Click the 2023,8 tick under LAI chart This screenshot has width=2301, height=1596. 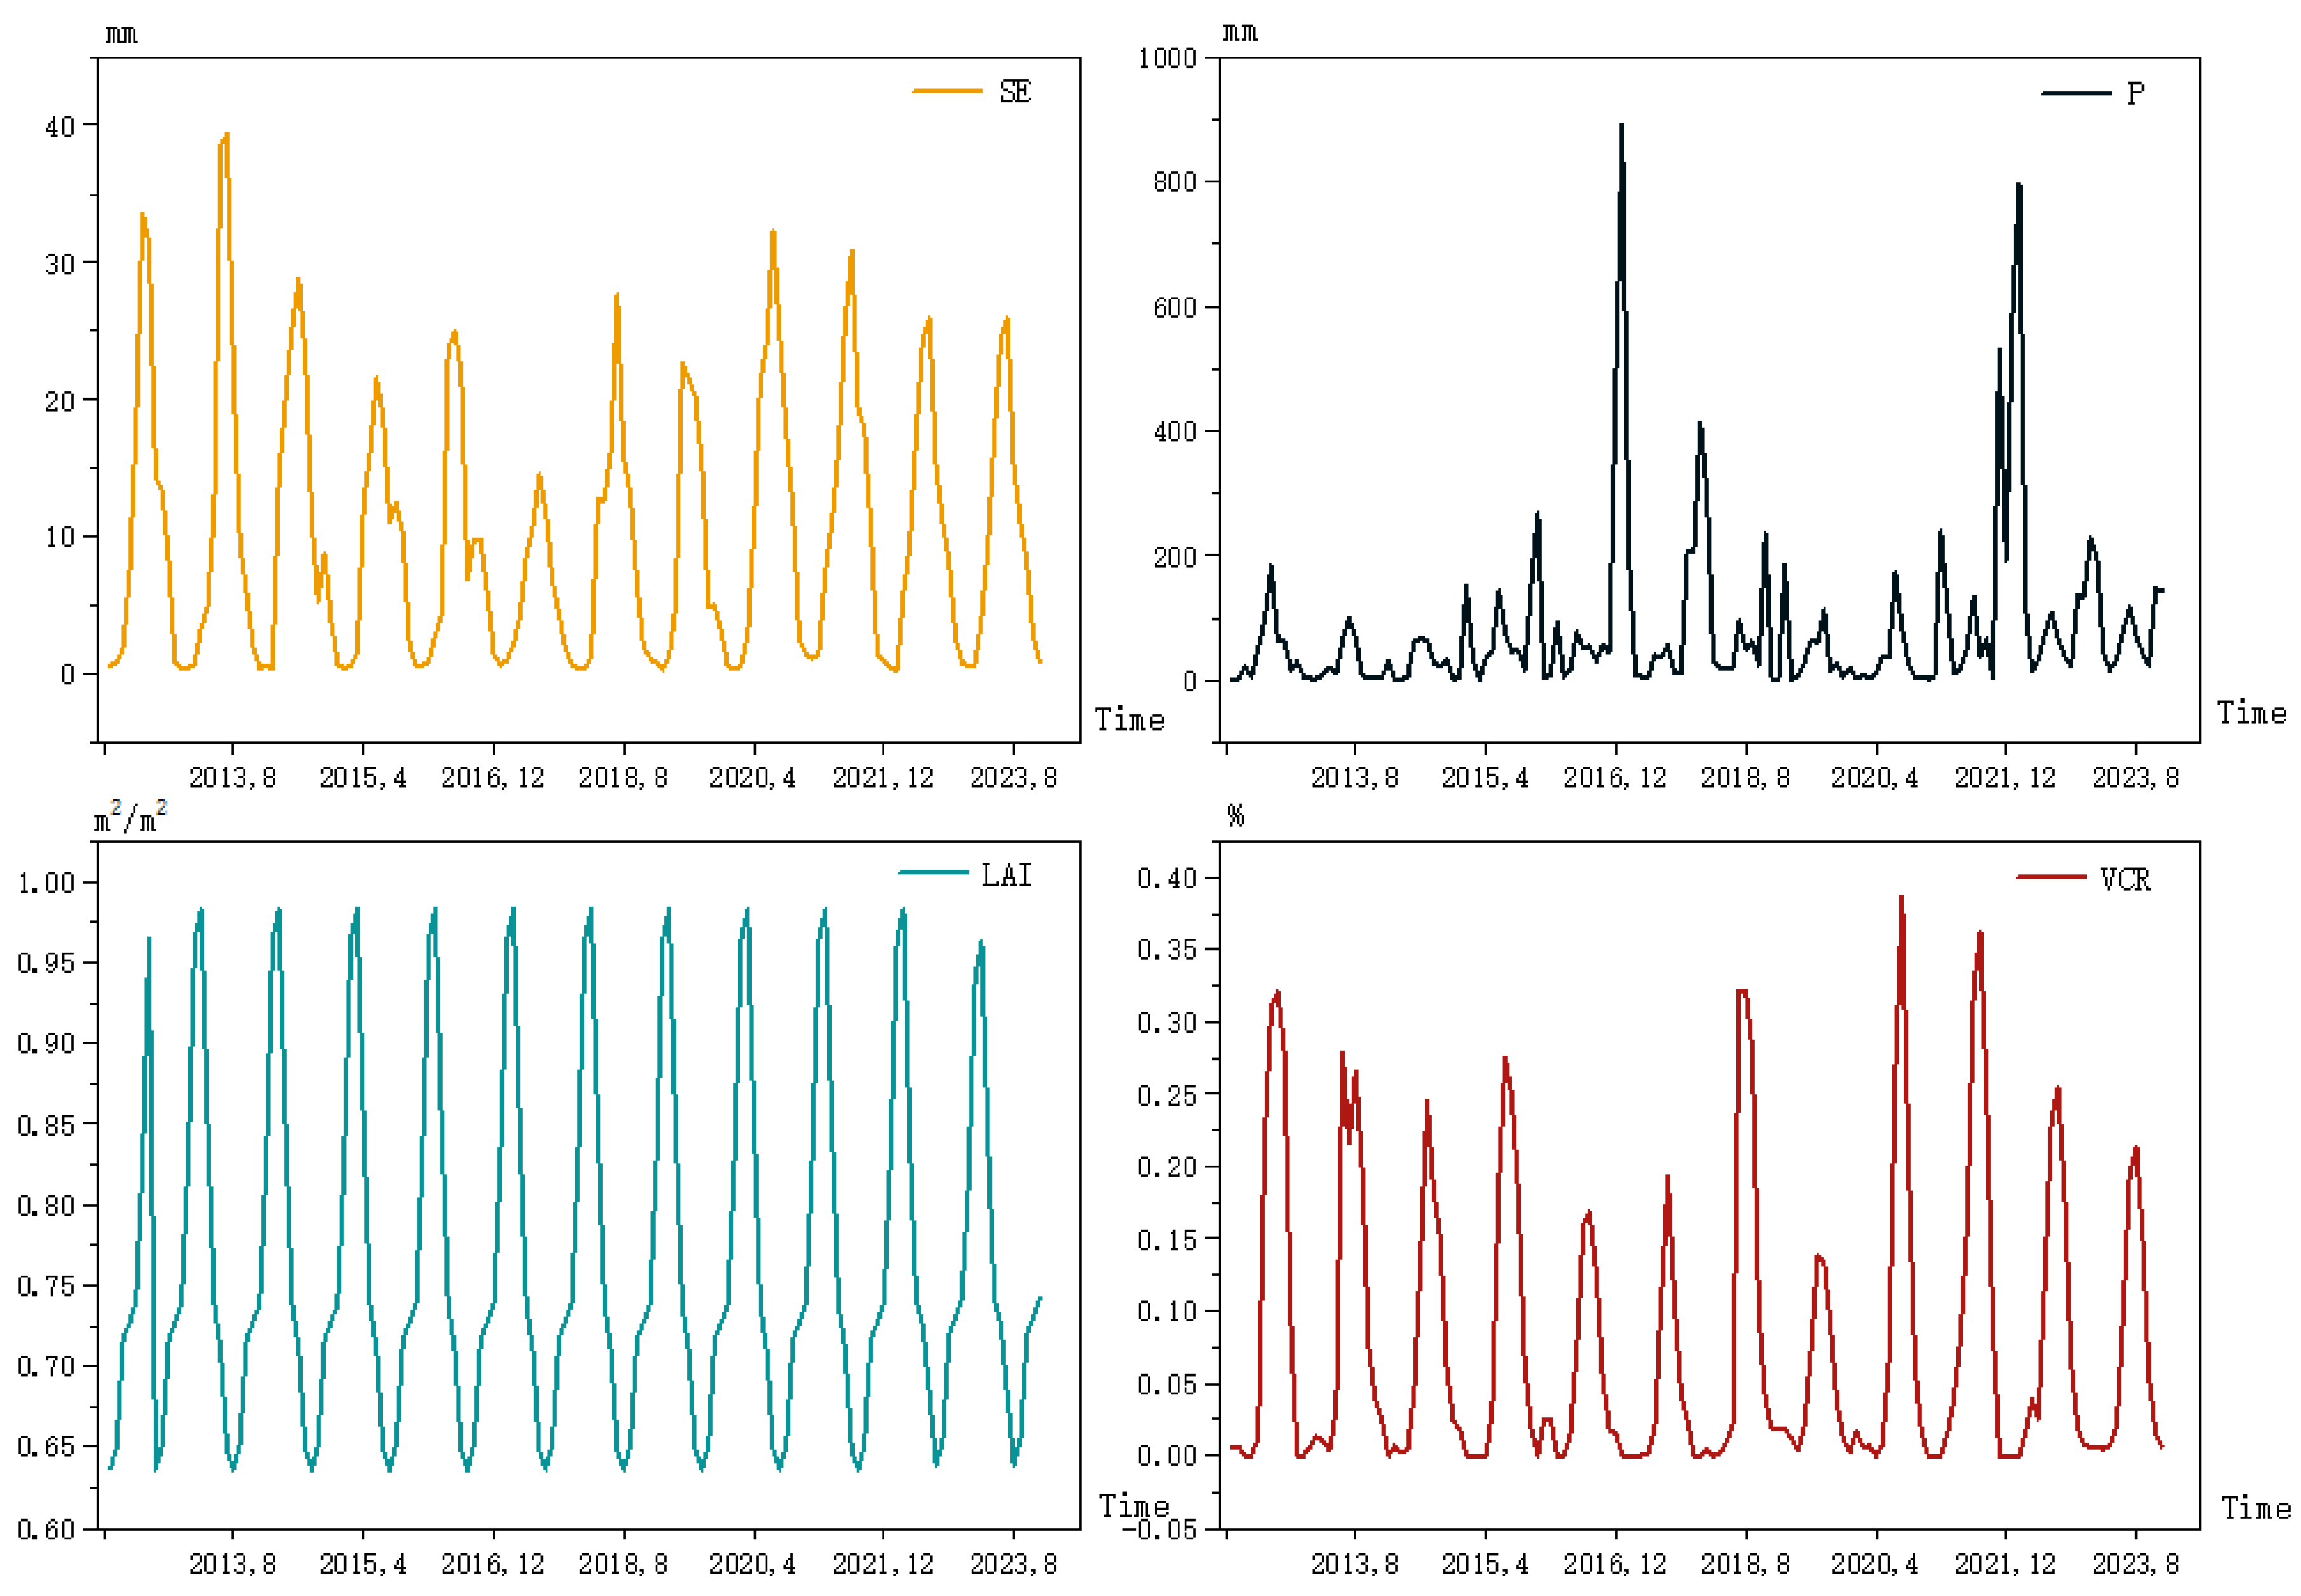tap(1013, 1563)
